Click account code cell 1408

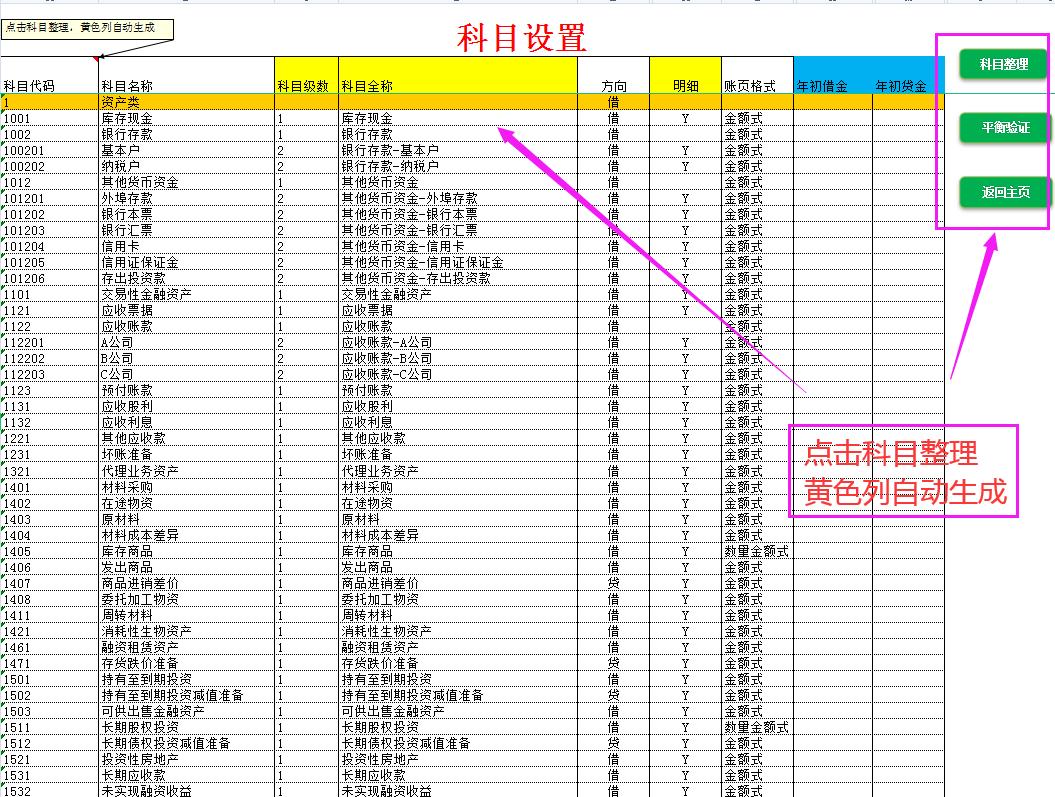[50, 599]
